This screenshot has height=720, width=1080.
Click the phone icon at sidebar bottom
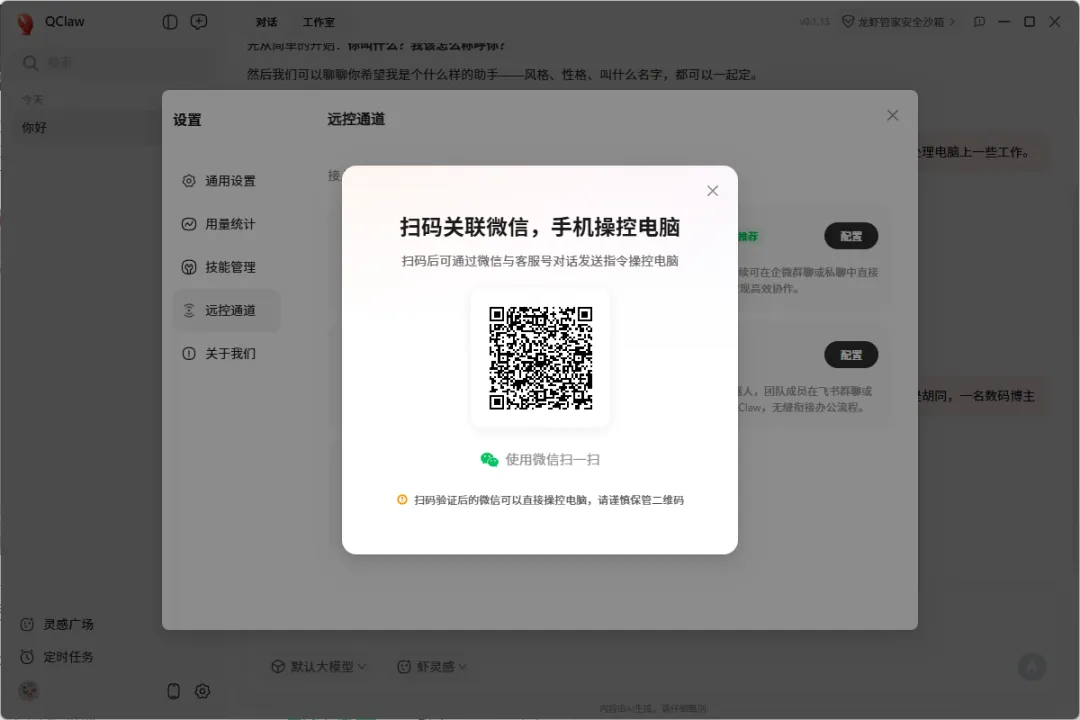(174, 691)
